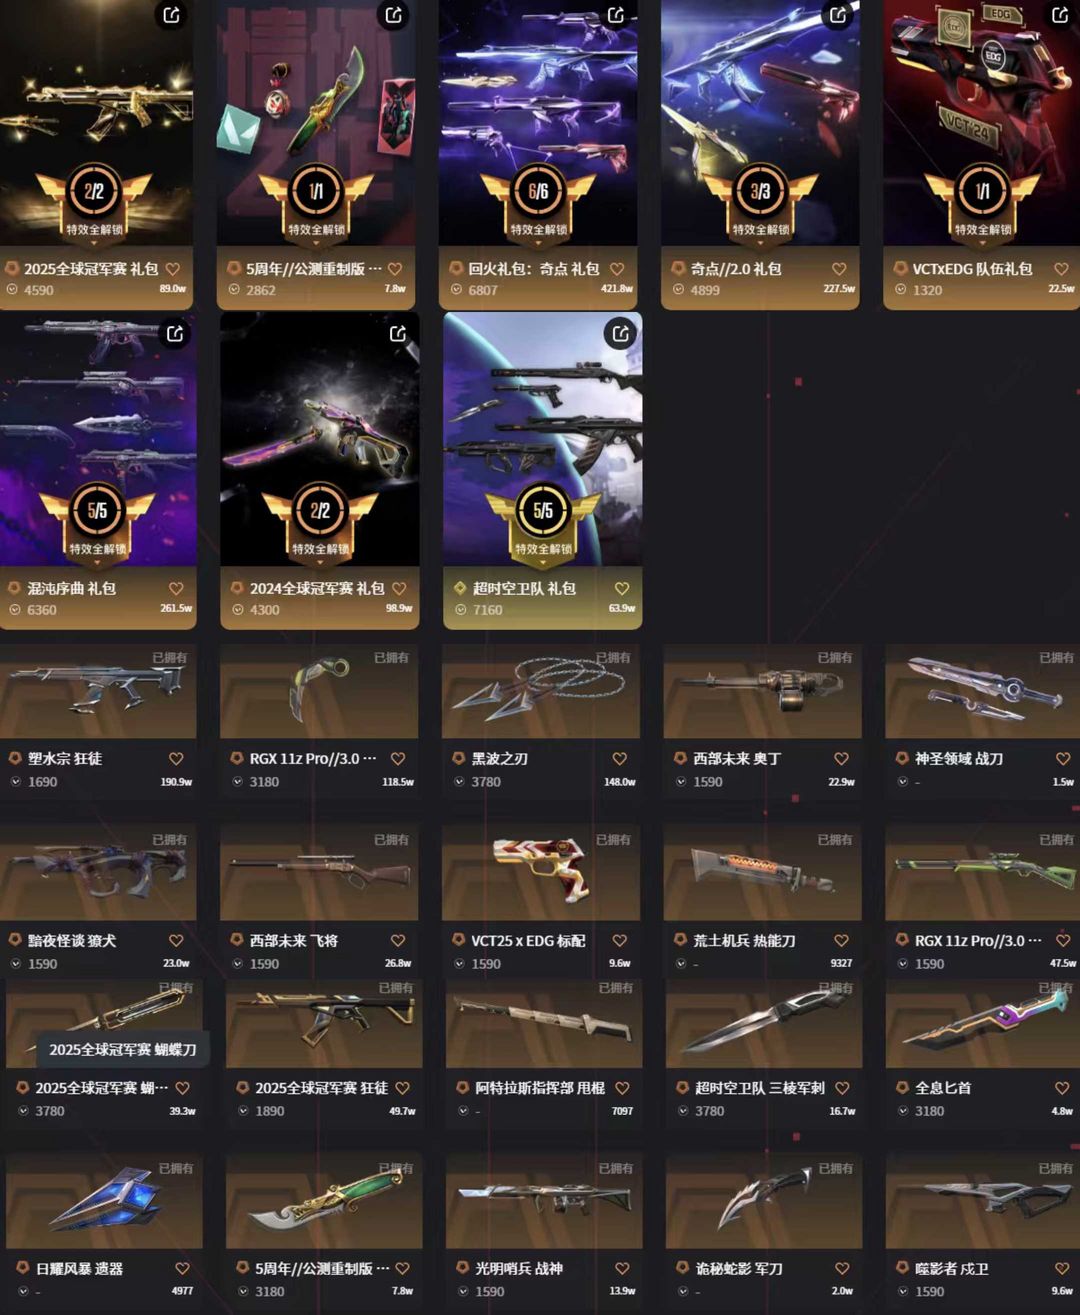This screenshot has width=1080, height=1315.
Task: Click share icon on VCTxEDG 队伍礼包 card
Action: coord(1060,14)
